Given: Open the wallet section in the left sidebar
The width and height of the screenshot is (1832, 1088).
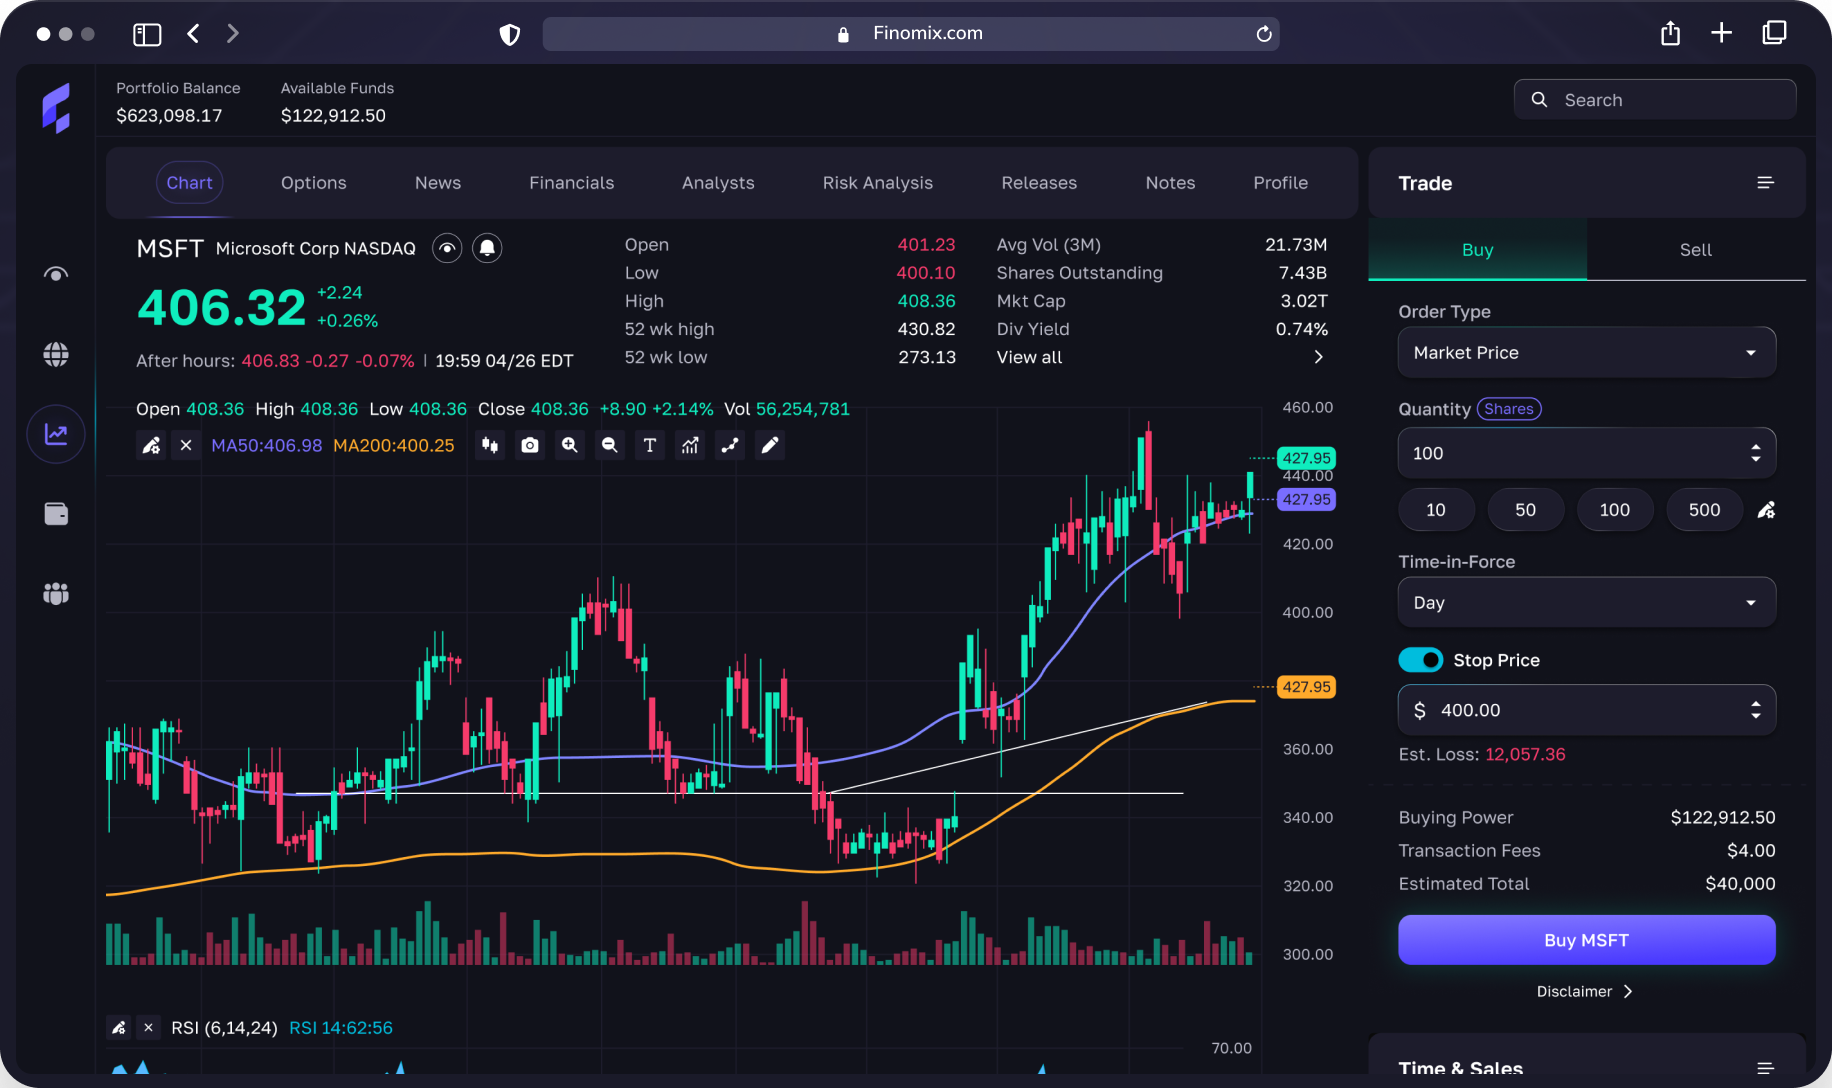Looking at the screenshot, I should (x=55, y=513).
